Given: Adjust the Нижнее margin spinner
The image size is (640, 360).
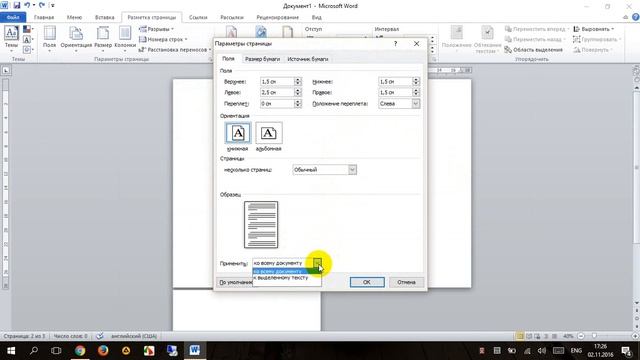Looking at the screenshot, I should click(x=416, y=82).
